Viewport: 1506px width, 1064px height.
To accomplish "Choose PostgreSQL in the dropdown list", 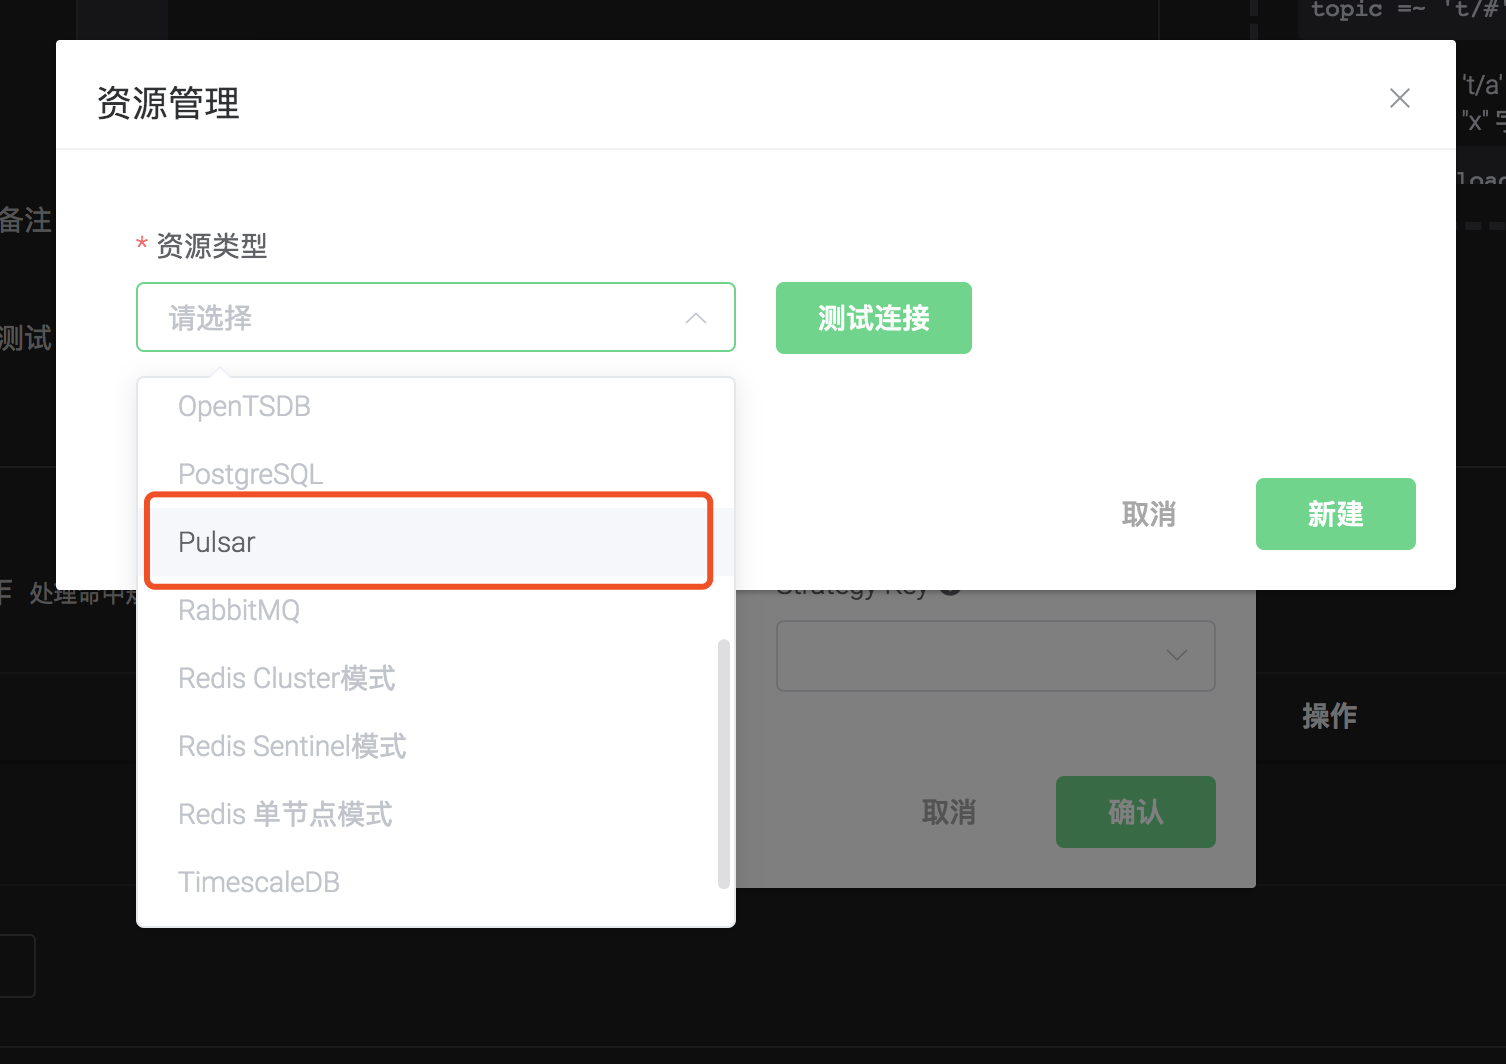I will point(250,474).
